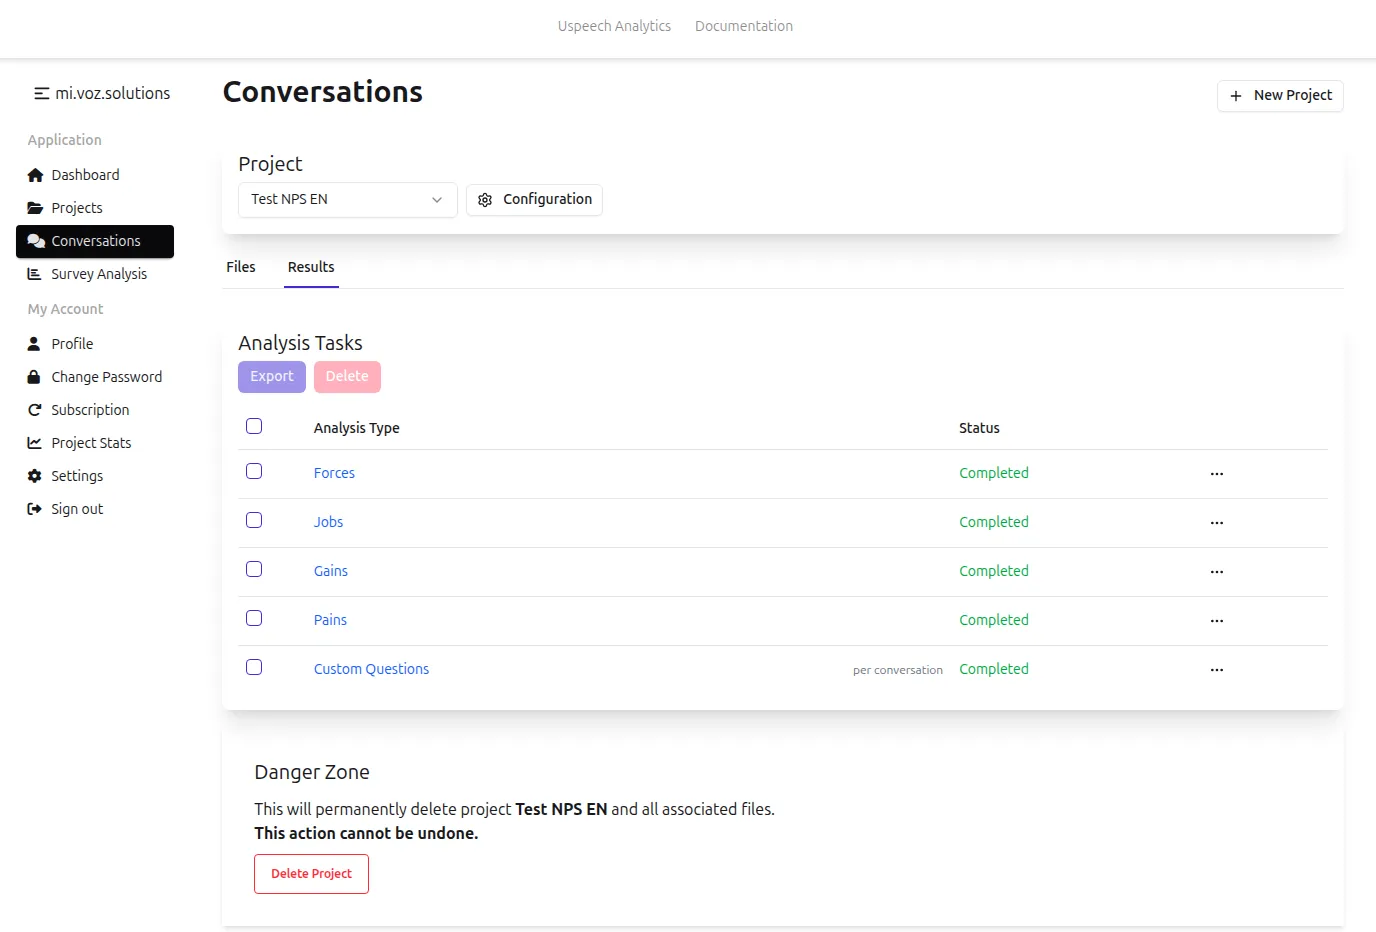The width and height of the screenshot is (1376, 932).
Task: Click the New Project button
Action: tap(1280, 96)
